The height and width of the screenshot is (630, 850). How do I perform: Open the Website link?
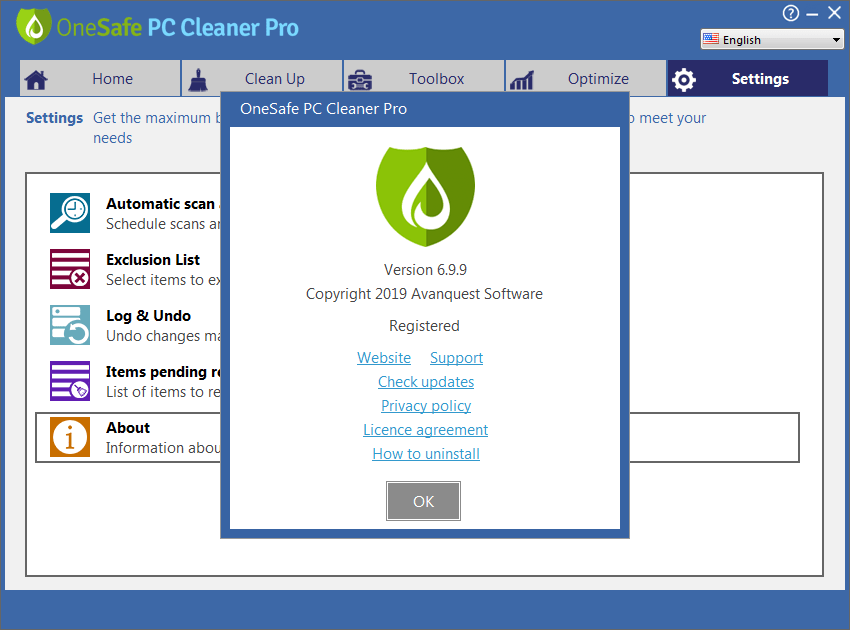[384, 358]
